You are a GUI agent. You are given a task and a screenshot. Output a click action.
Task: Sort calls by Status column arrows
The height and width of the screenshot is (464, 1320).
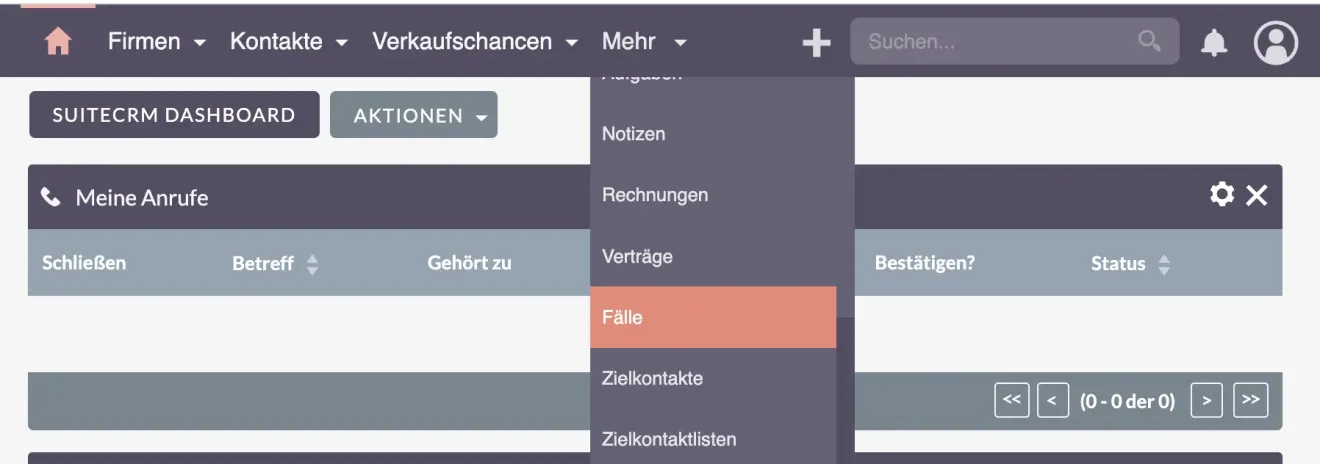tap(1163, 264)
